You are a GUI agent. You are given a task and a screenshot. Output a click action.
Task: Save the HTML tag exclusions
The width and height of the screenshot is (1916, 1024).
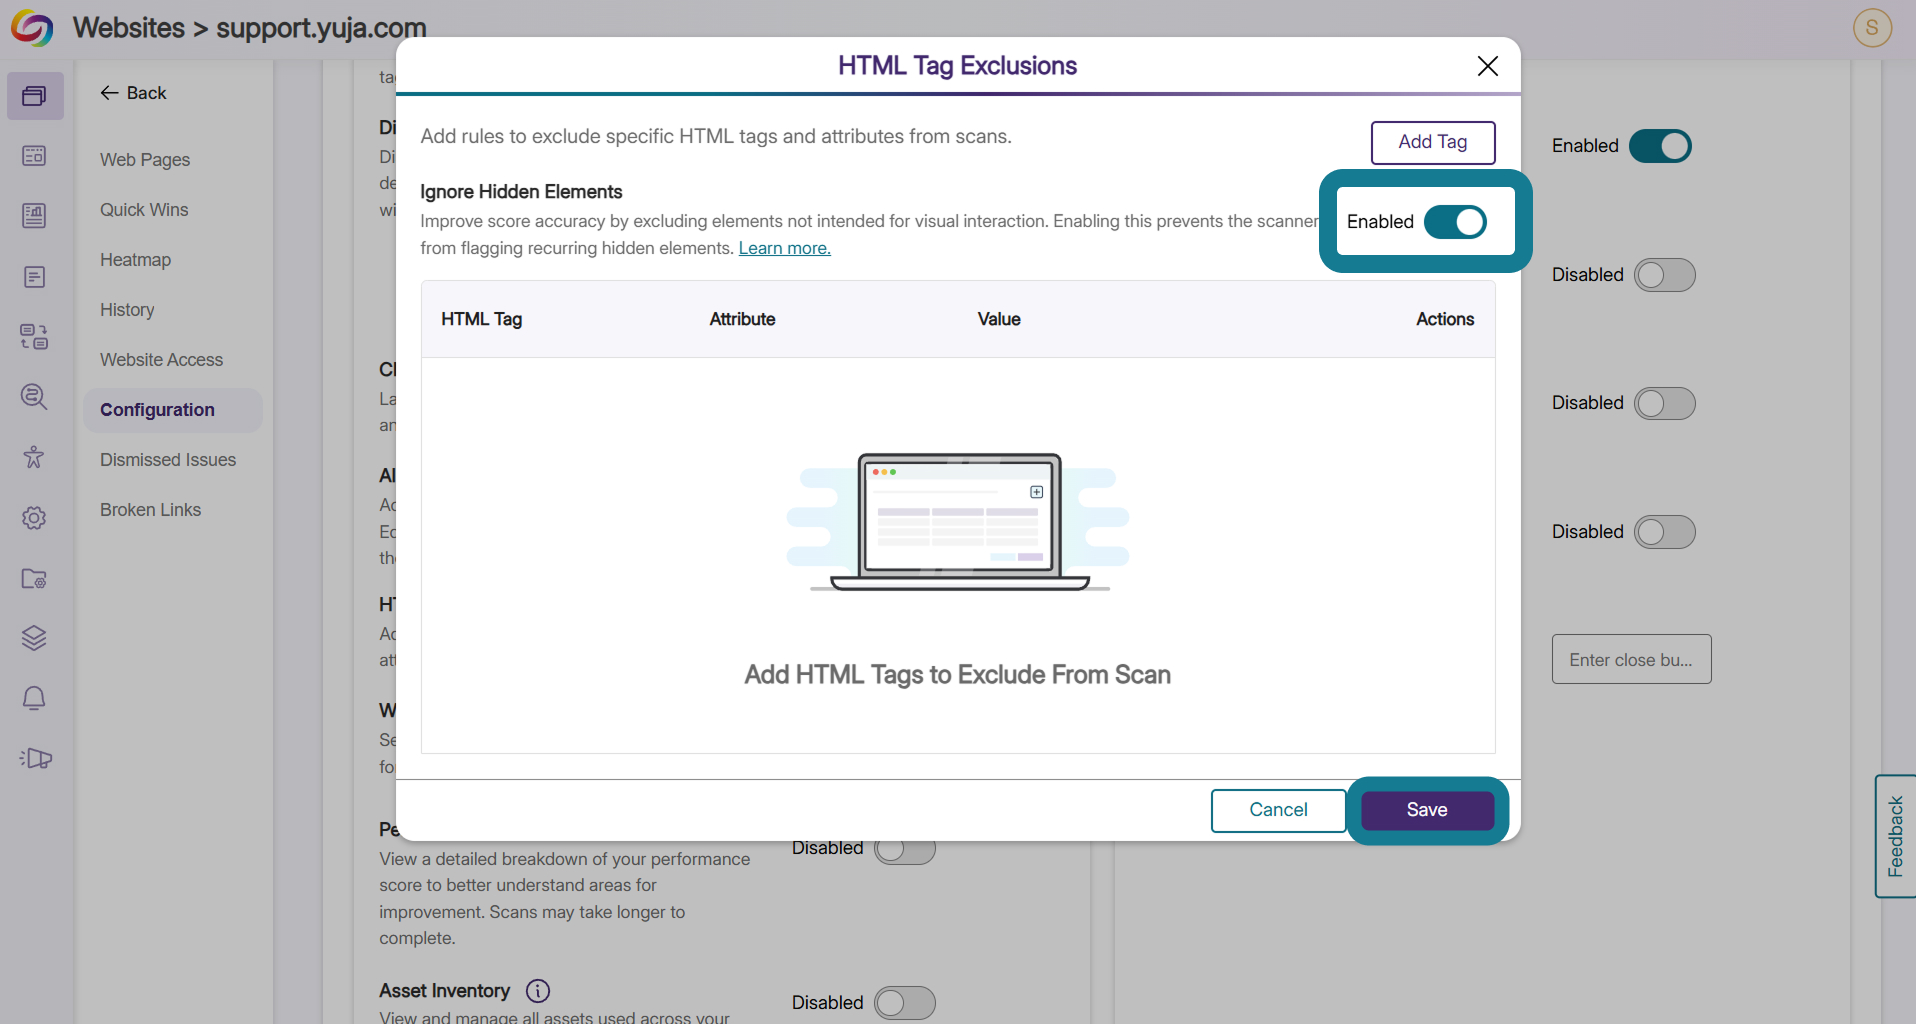click(1427, 810)
